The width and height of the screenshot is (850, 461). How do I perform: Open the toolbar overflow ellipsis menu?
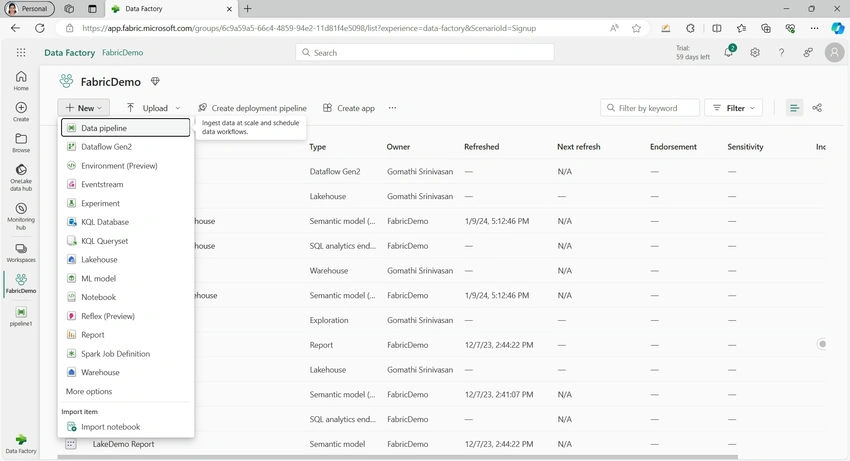coord(392,108)
